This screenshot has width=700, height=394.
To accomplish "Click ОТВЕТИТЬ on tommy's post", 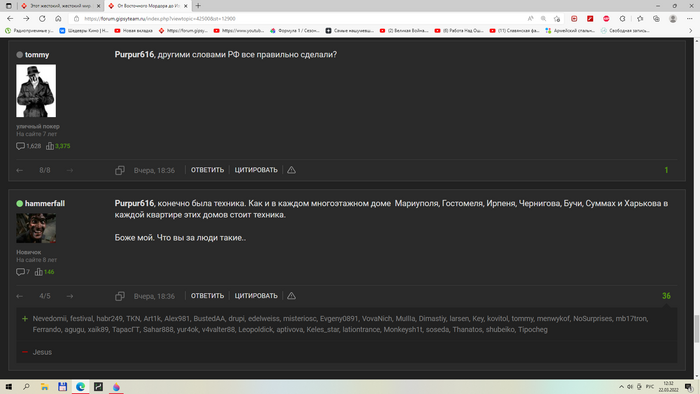I will click(x=208, y=170).
